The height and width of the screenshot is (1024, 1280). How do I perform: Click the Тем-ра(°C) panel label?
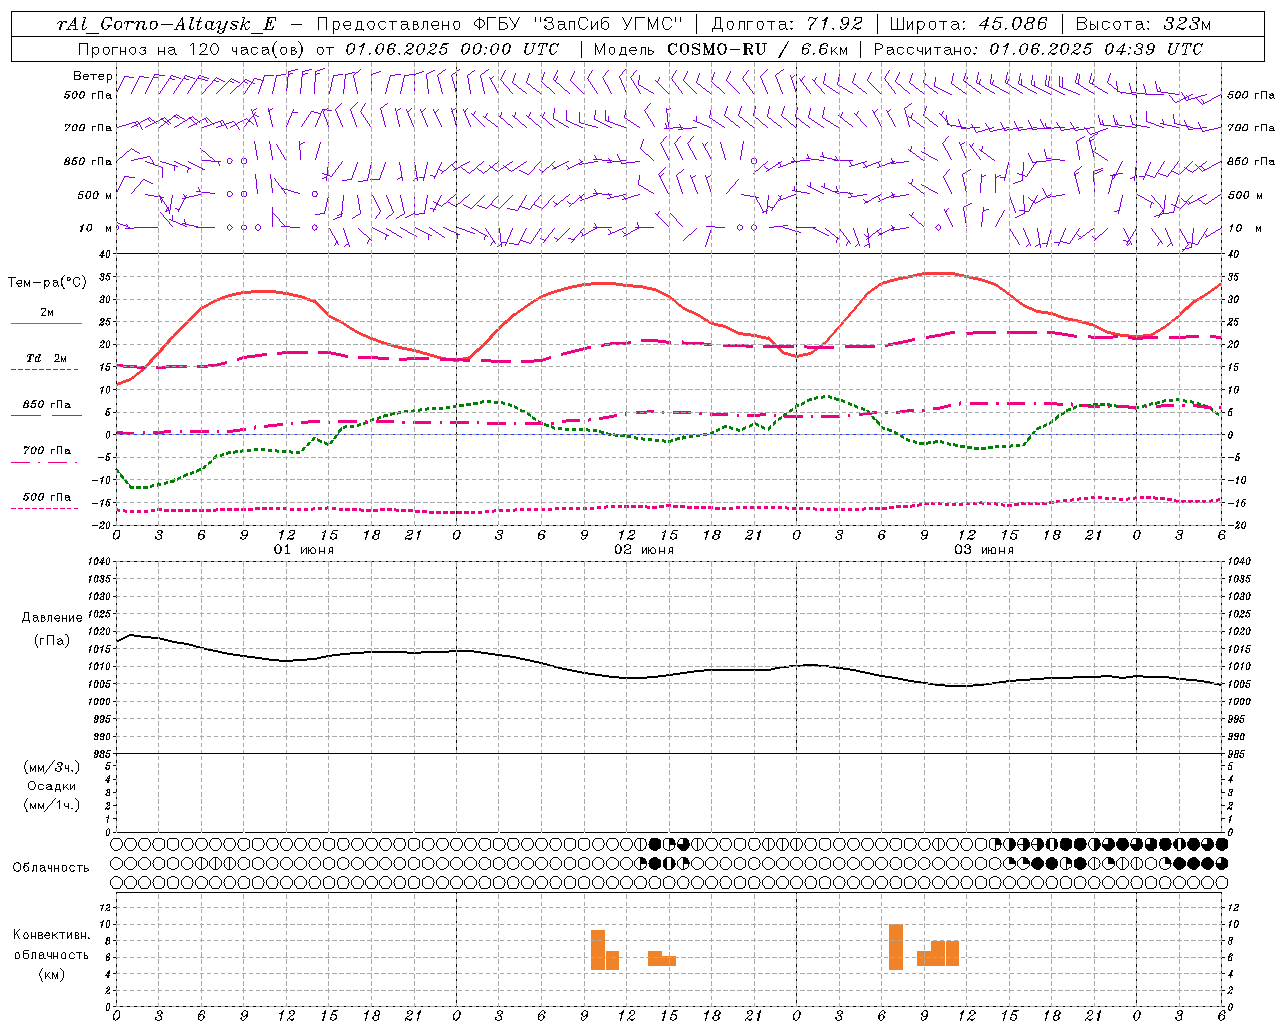[47, 282]
